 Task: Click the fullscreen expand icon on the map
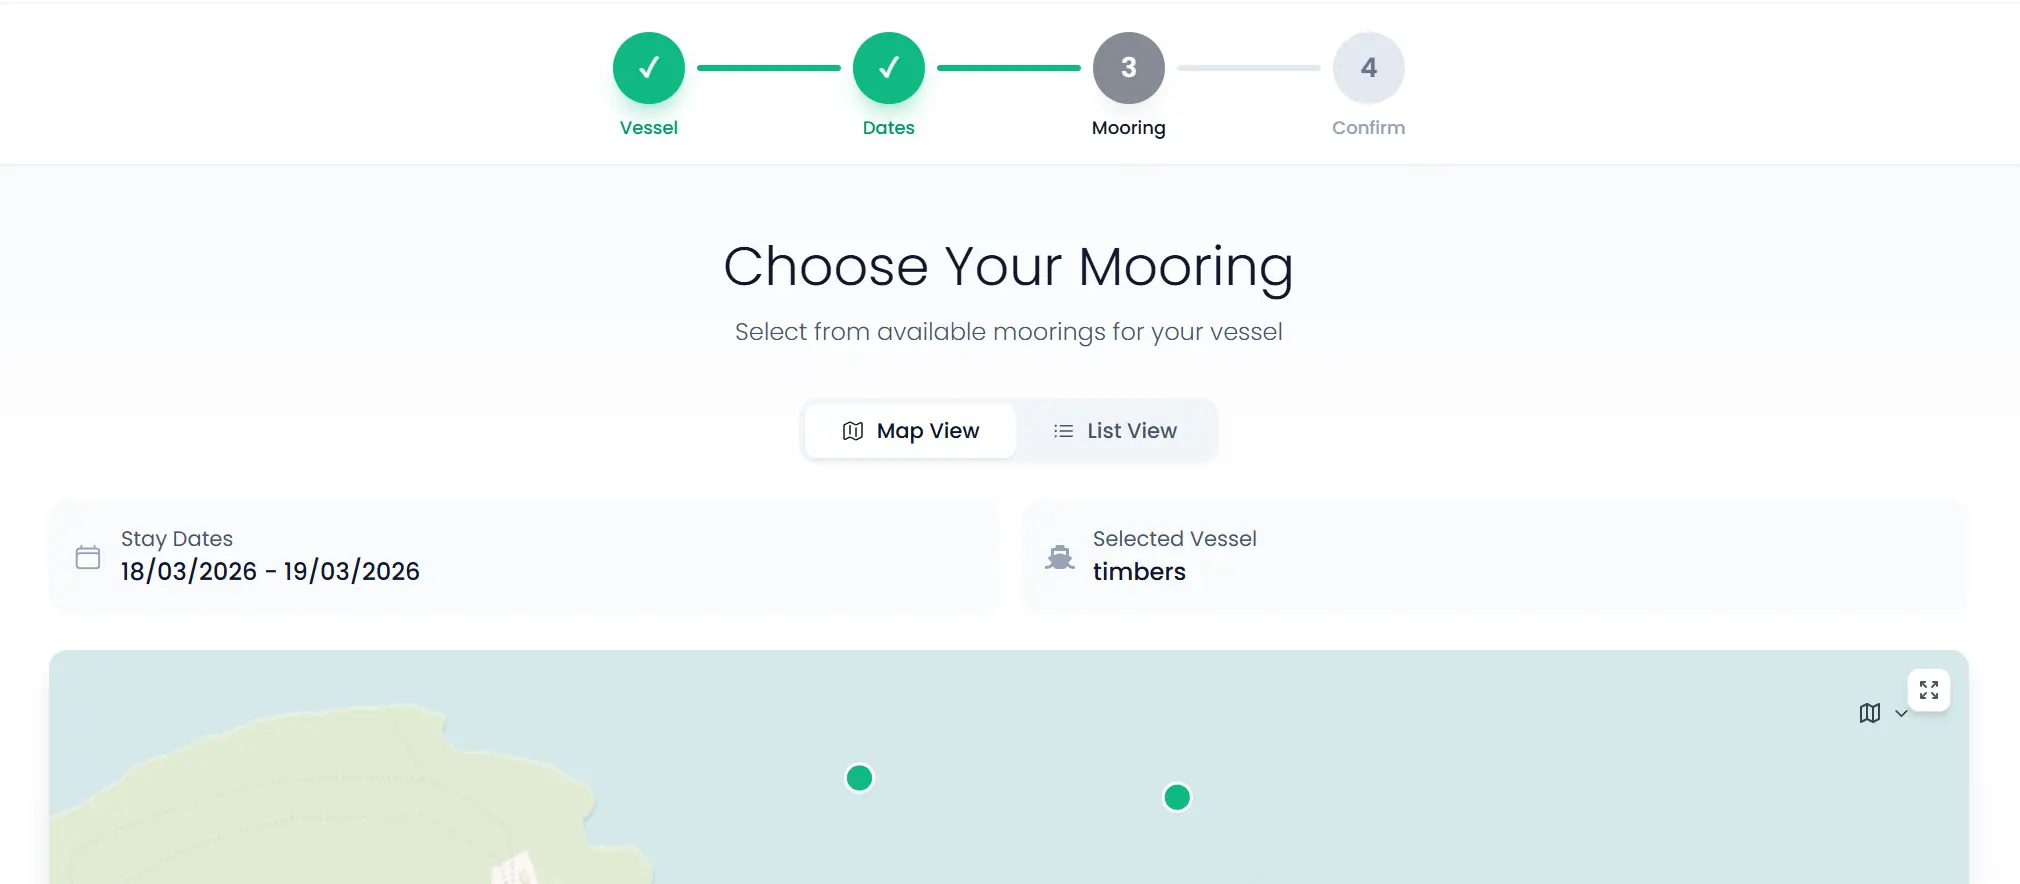click(1929, 690)
